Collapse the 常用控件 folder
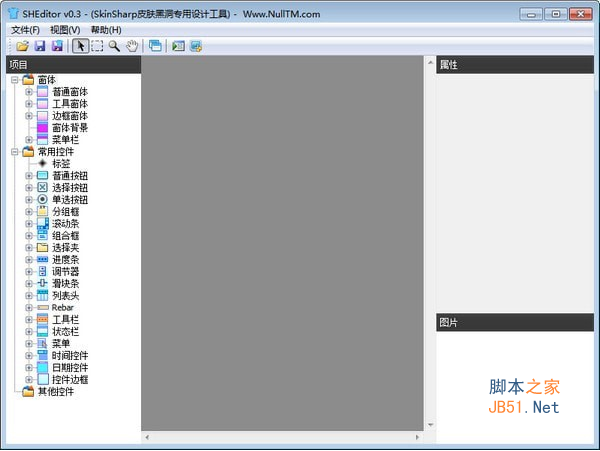This screenshot has width=600, height=451. coord(15,152)
